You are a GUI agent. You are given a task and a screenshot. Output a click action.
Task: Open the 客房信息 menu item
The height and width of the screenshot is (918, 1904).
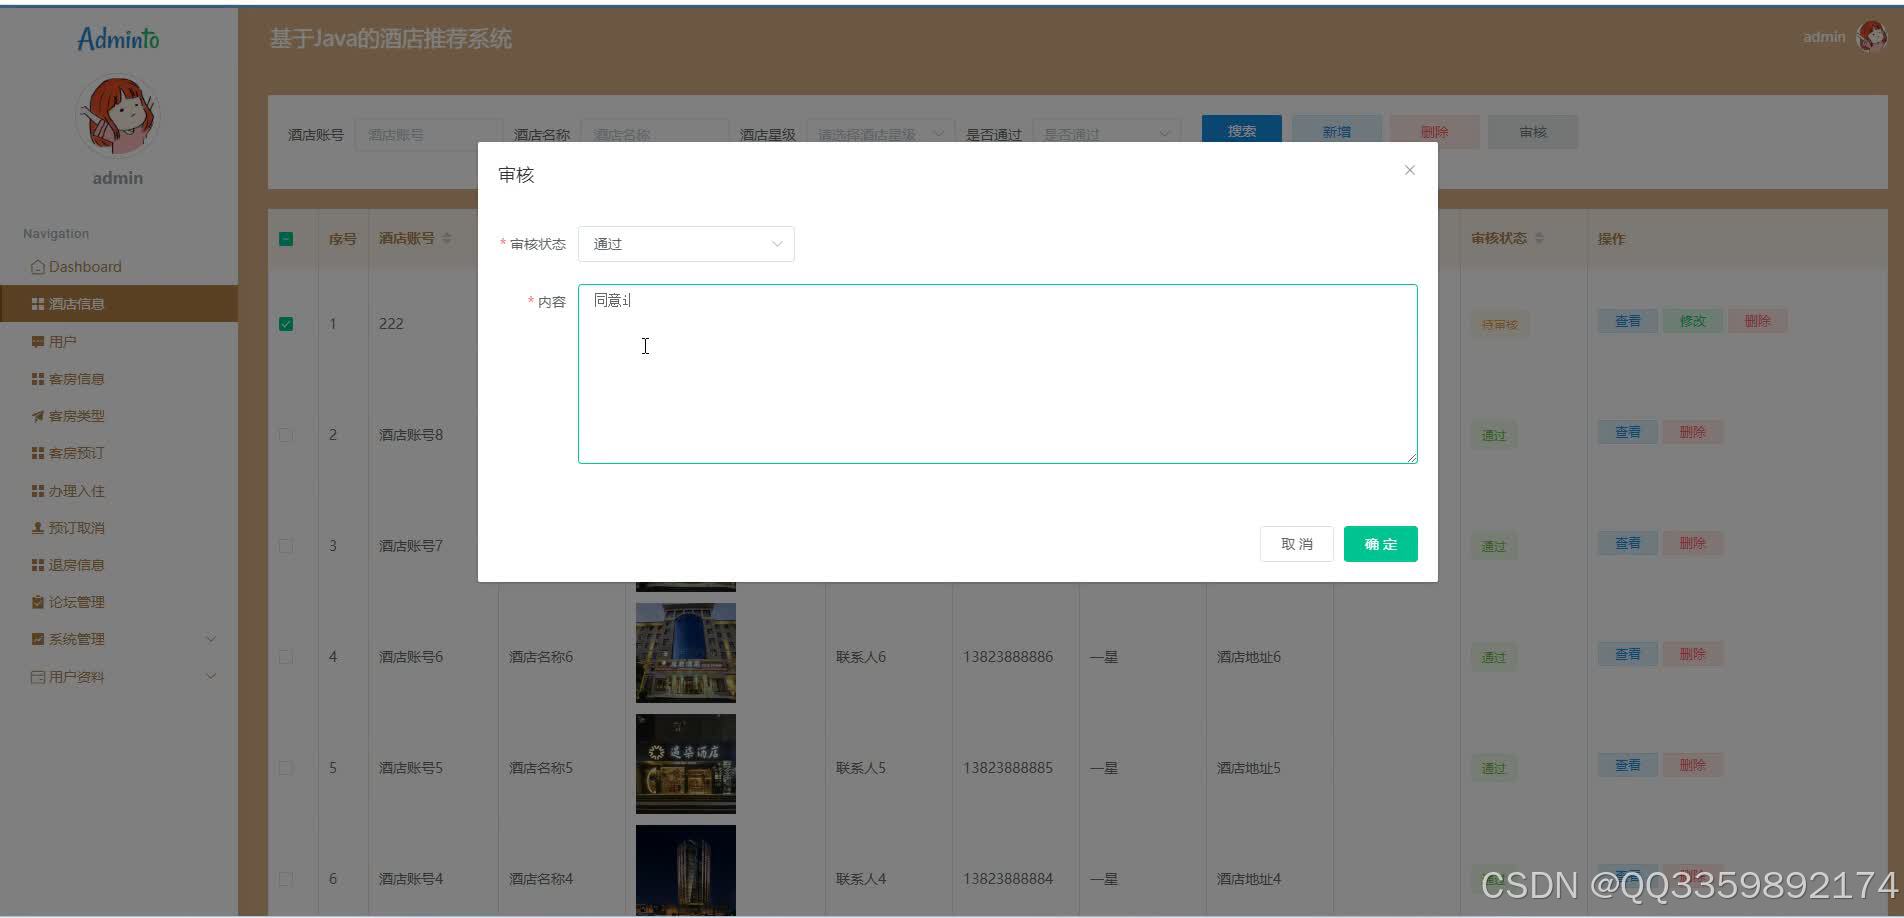[119, 379]
